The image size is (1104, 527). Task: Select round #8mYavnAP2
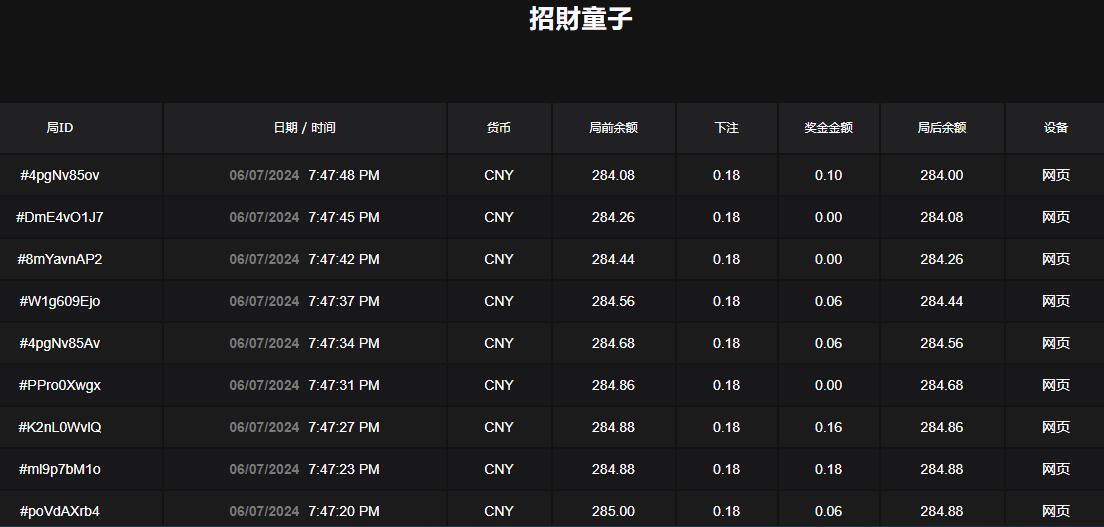[60, 259]
